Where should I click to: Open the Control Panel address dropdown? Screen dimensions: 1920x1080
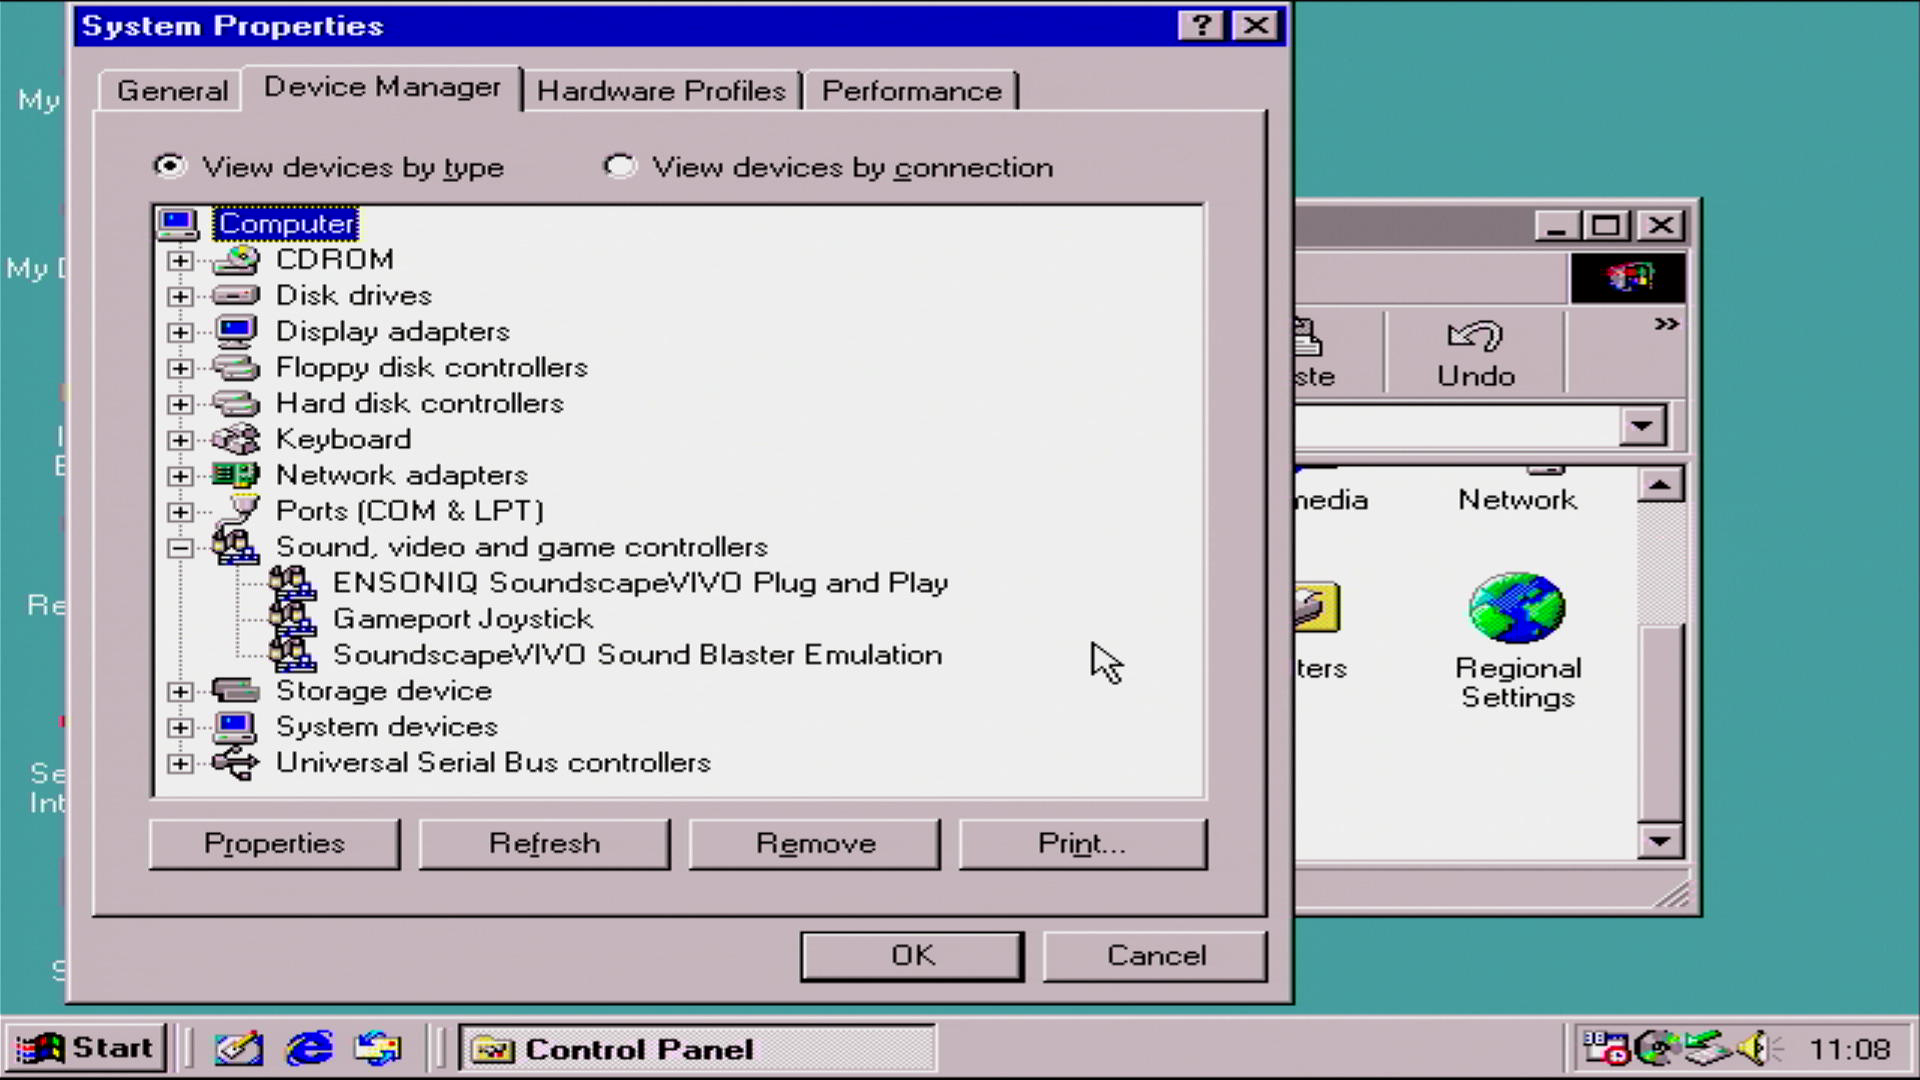[x=1642, y=427]
